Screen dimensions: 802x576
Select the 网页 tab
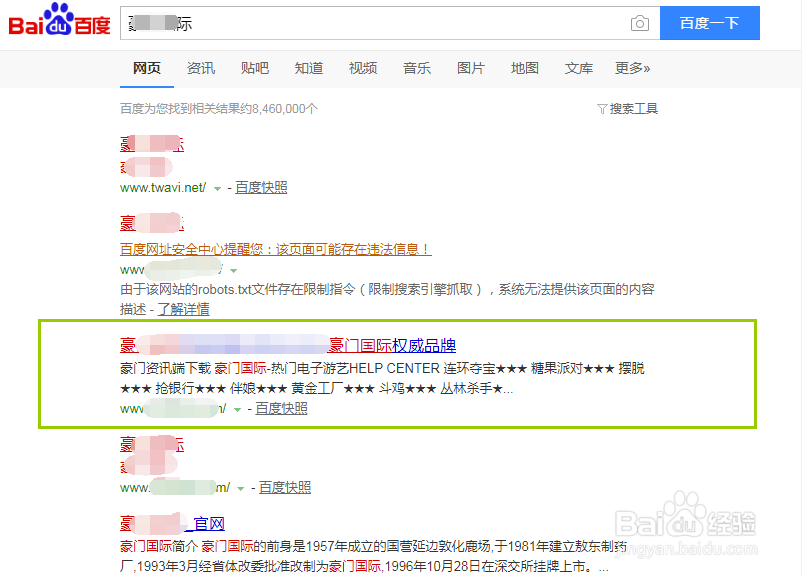click(147, 68)
